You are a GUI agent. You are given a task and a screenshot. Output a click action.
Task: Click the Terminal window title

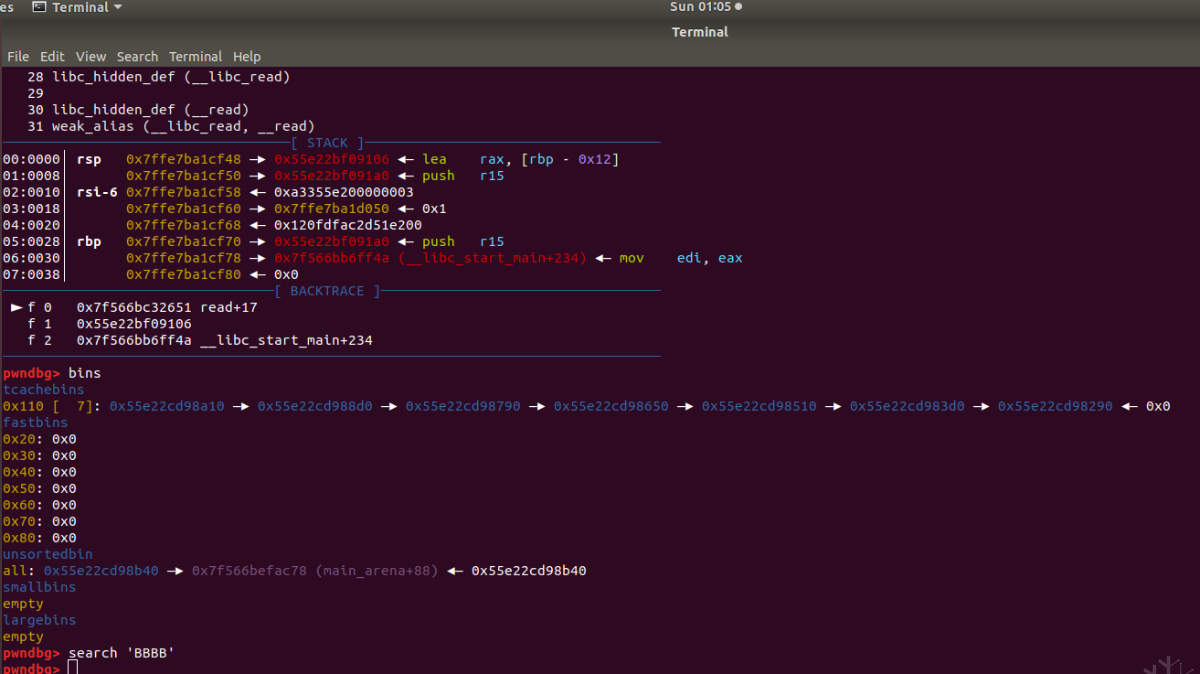[700, 32]
